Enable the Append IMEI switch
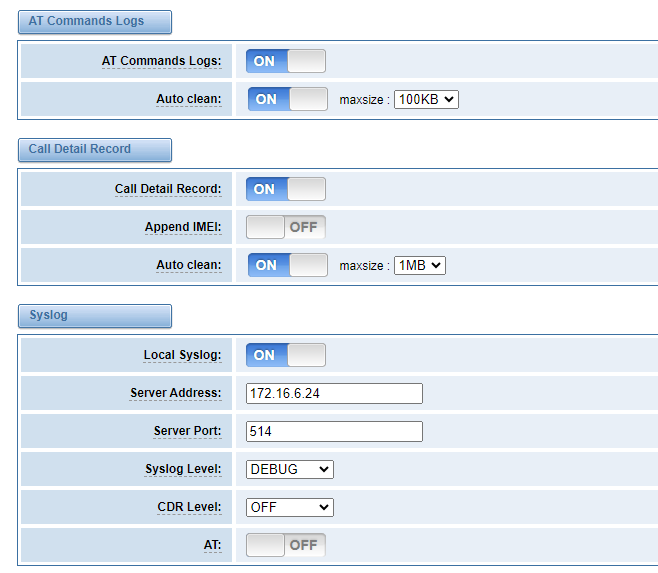 (286, 227)
